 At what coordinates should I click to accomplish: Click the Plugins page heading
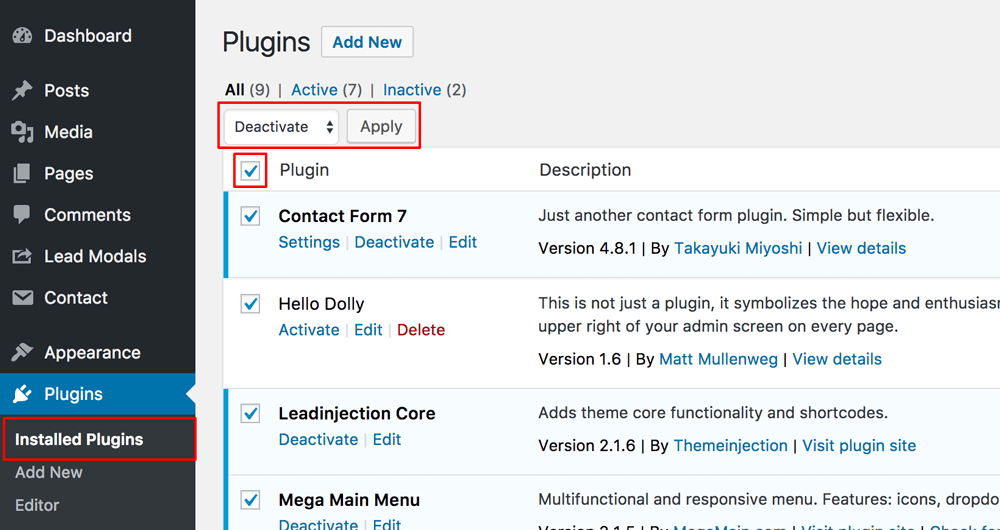(x=267, y=43)
